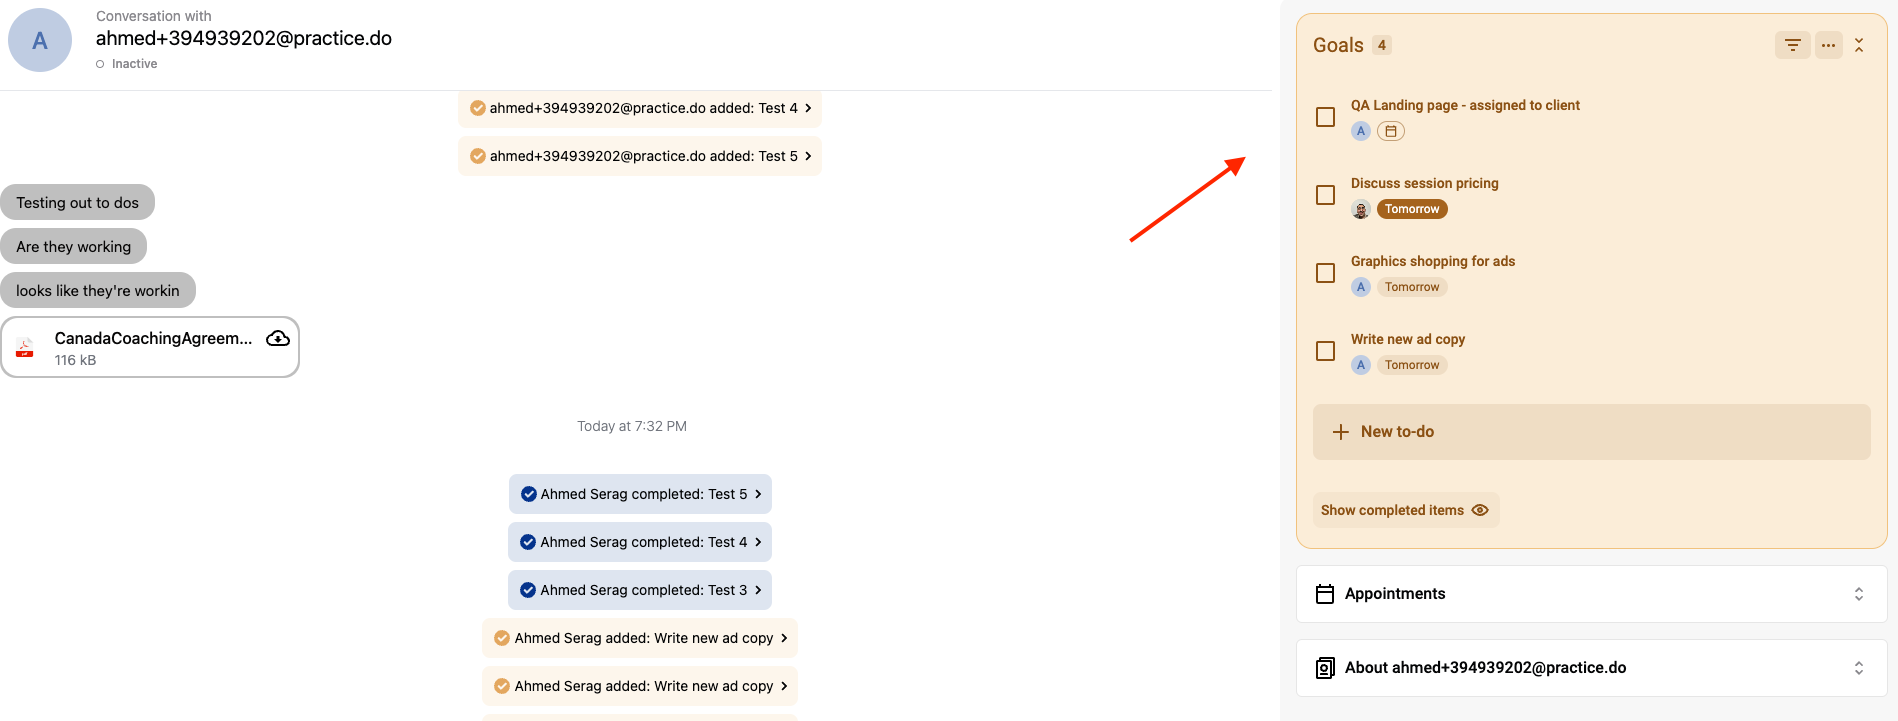Click the plus icon in New to-do
This screenshot has width=1898, height=721.
click(x=1341, y=432)
